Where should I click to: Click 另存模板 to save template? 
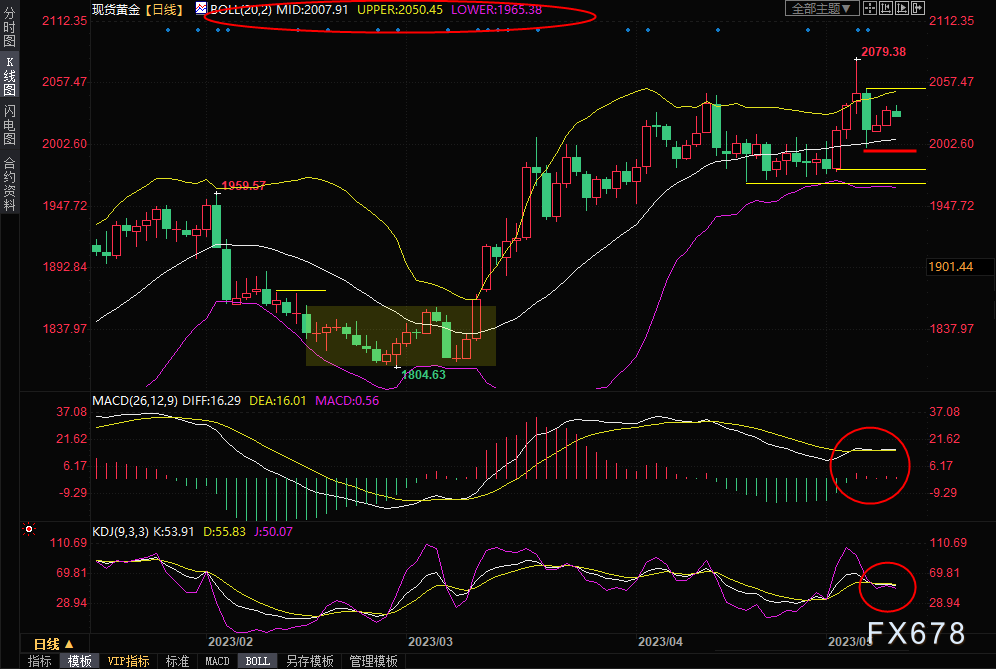tap(309, 661)
